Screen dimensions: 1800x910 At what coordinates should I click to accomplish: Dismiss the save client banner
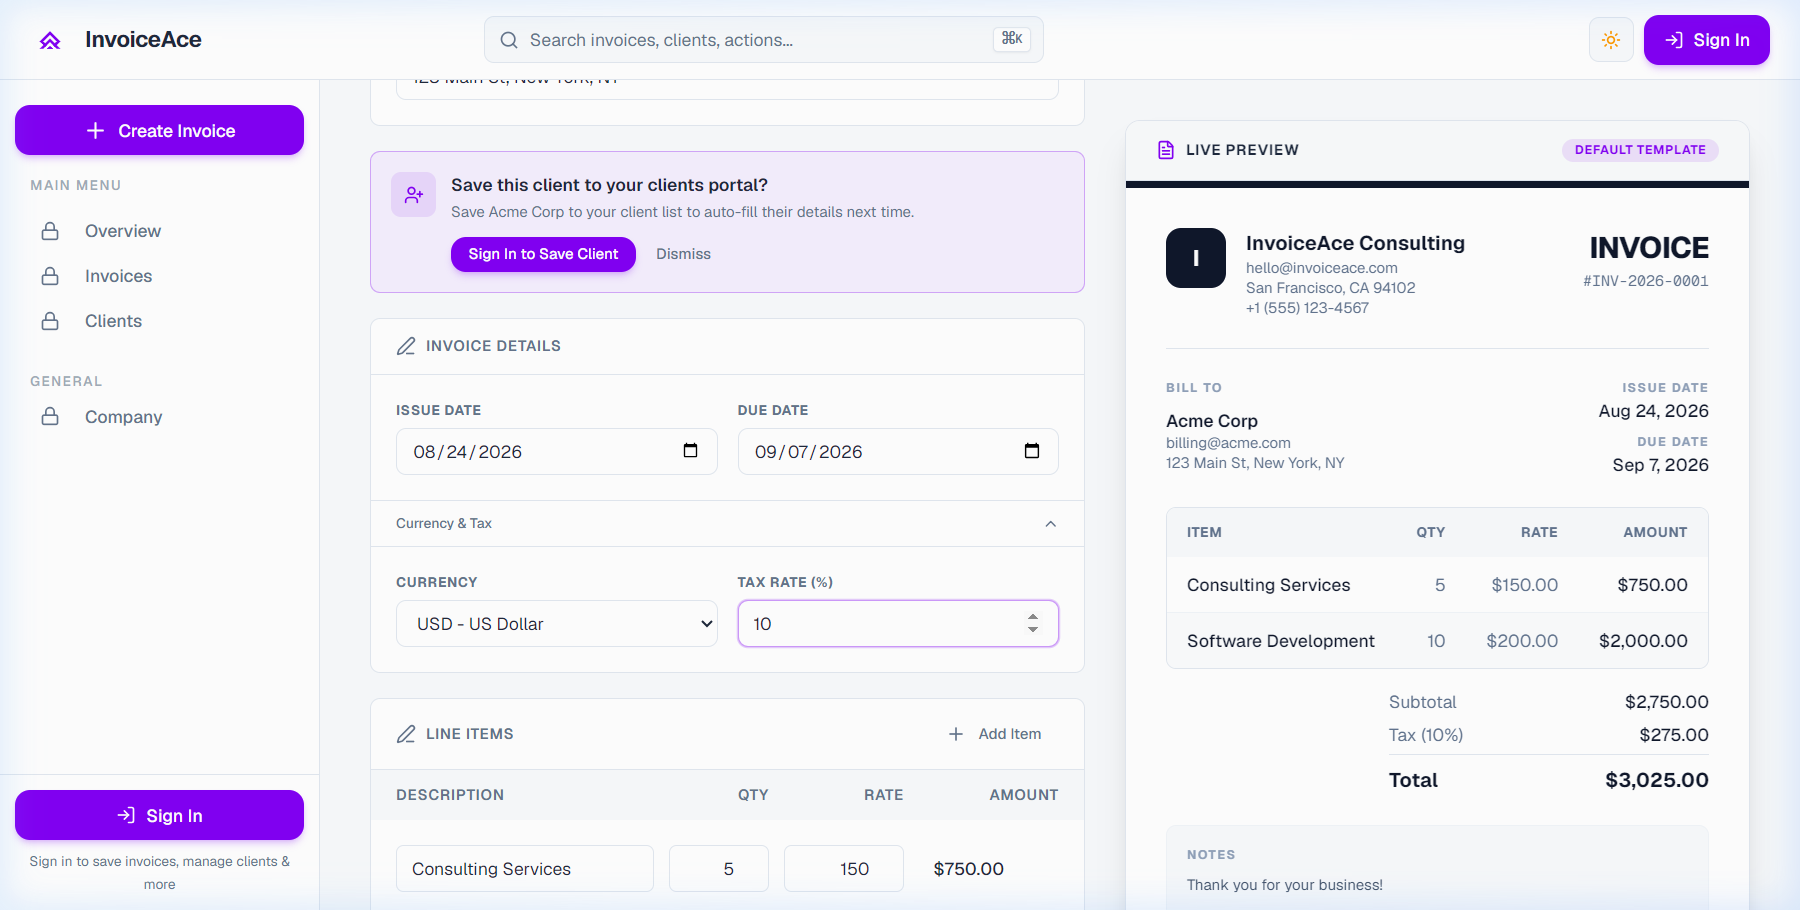pyautogui.click(x=684, y=254)
